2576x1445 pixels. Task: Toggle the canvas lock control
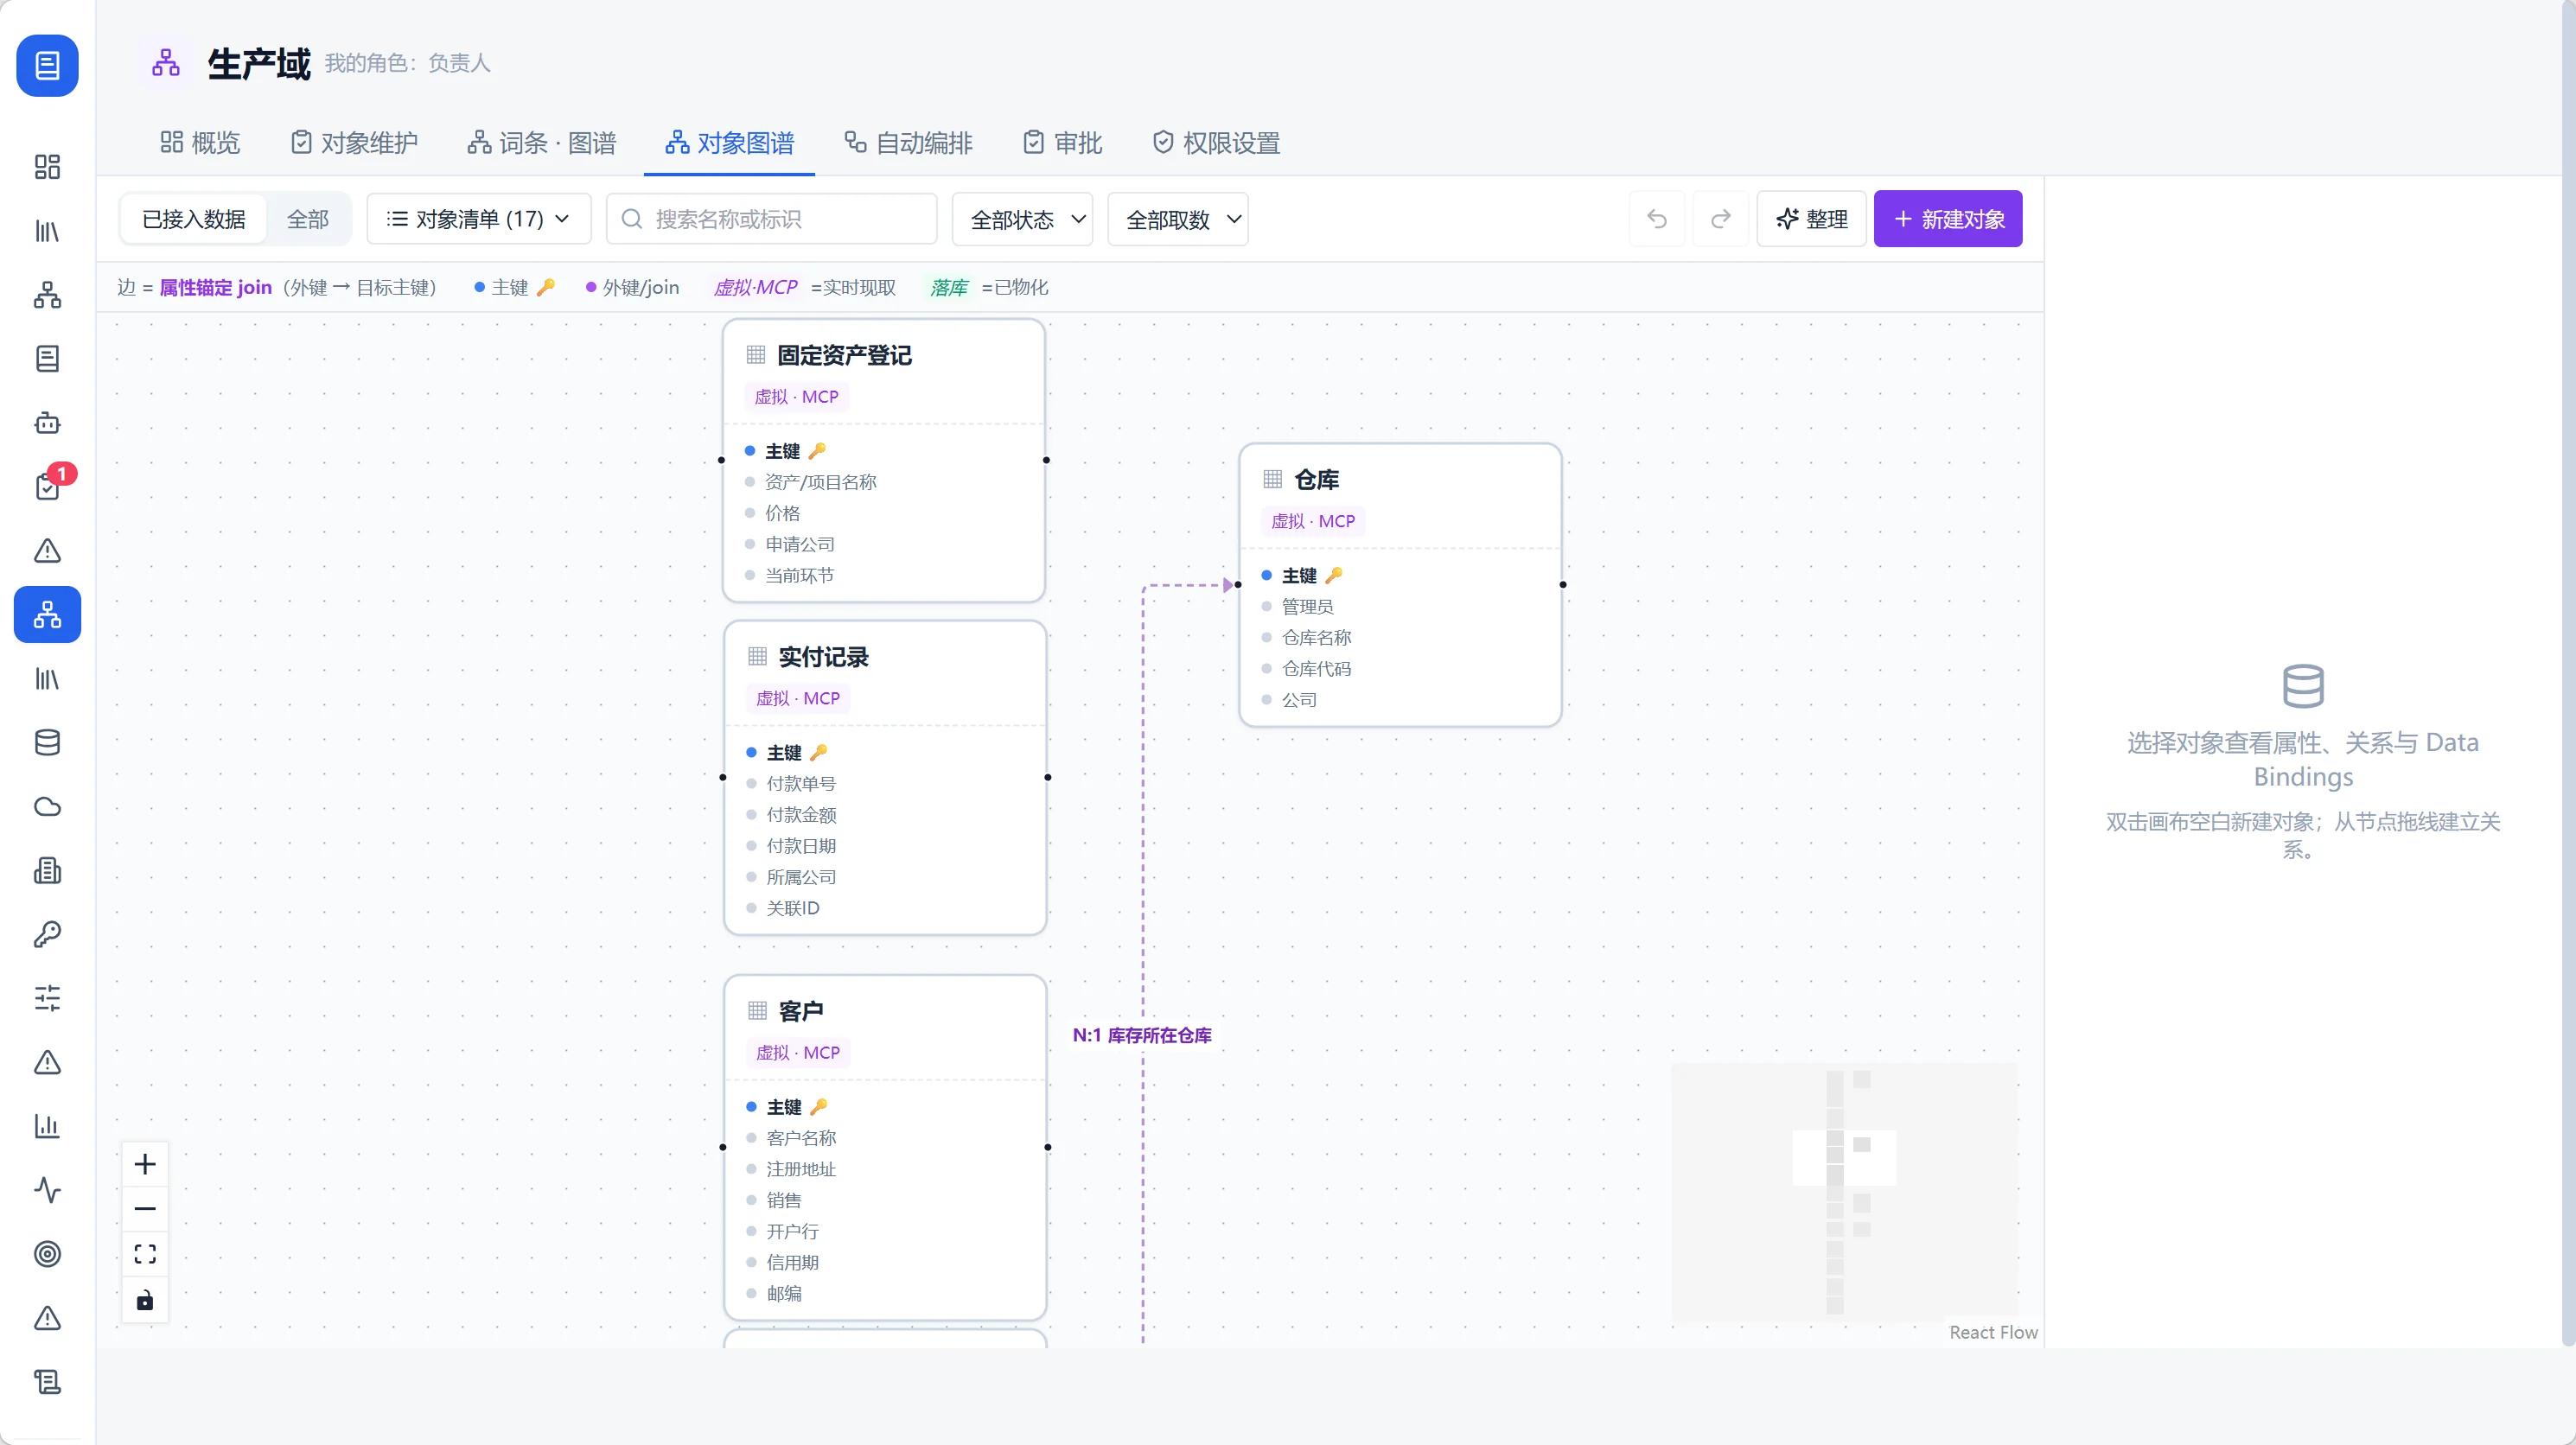click(145, 1300)
